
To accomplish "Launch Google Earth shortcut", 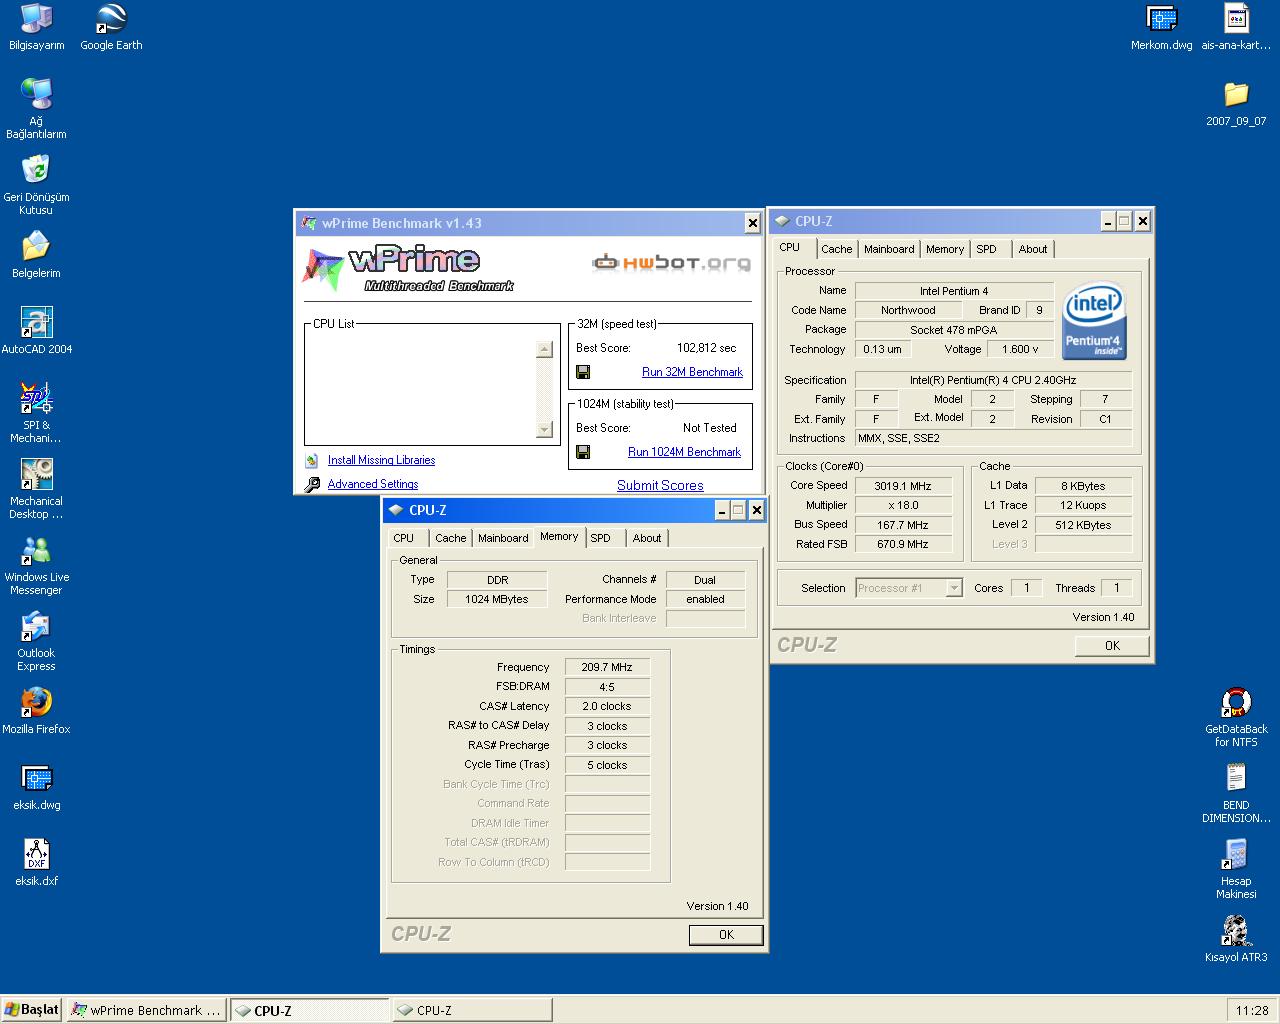I will 111,27.
